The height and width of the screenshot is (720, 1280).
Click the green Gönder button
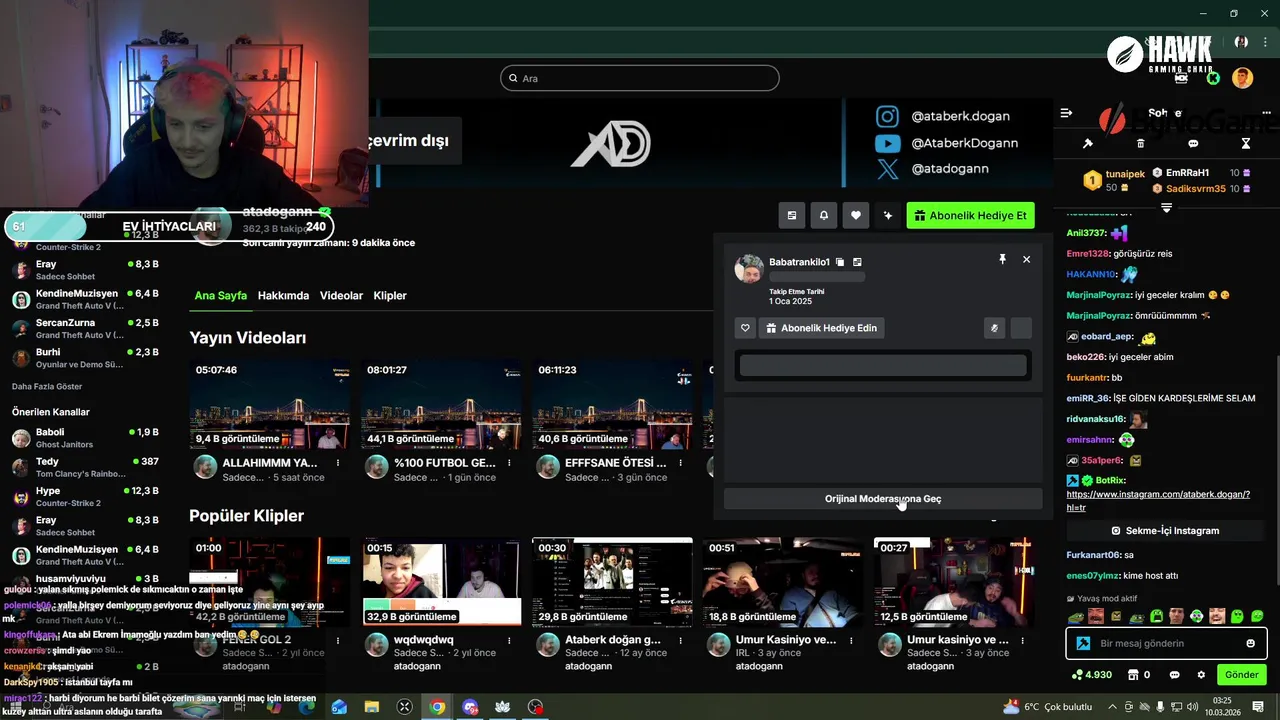1242,675
